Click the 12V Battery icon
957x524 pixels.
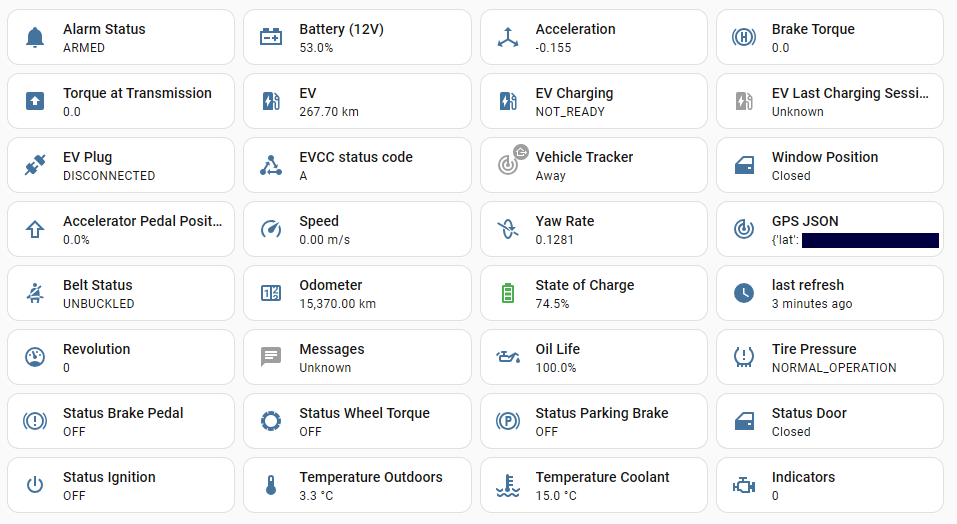[271, 38]
